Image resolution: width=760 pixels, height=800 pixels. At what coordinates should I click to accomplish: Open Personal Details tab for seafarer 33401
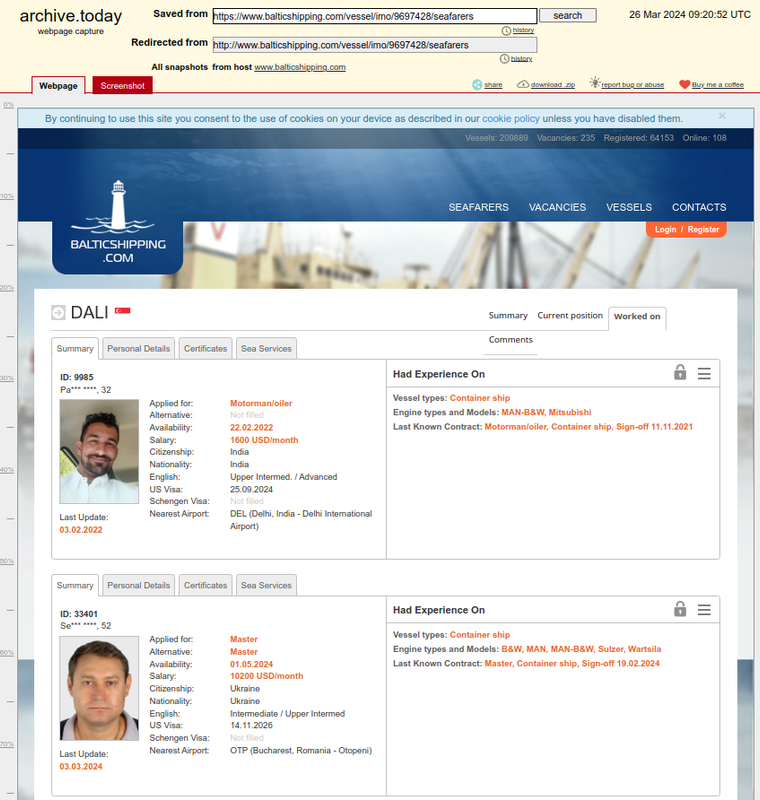point(139,585)
